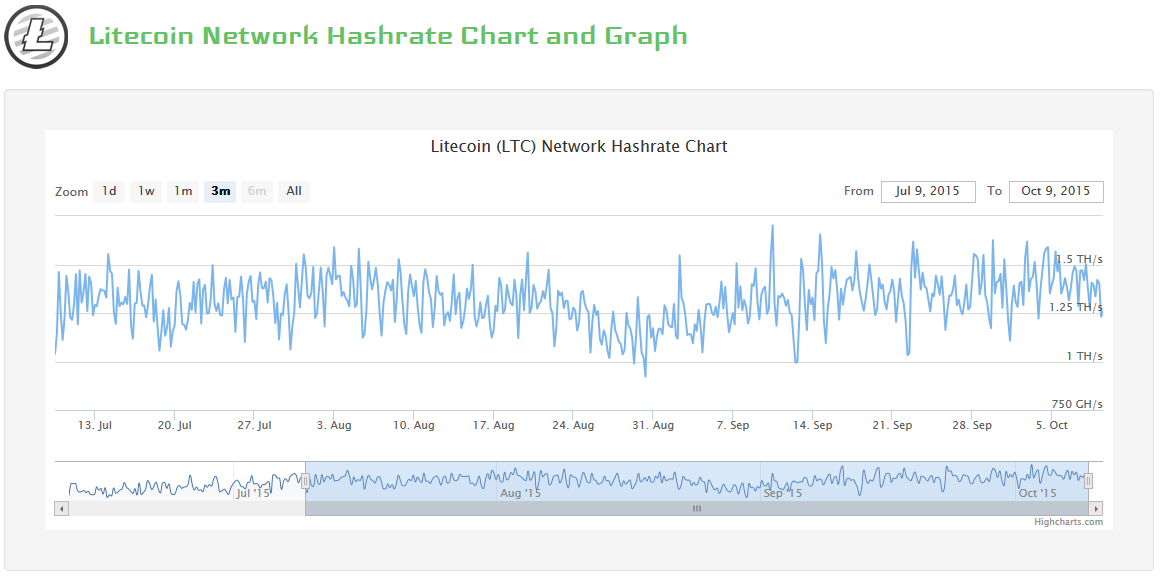Click the From date field Jul 9, 2015

pyautogui.click(x=928, y=192)
